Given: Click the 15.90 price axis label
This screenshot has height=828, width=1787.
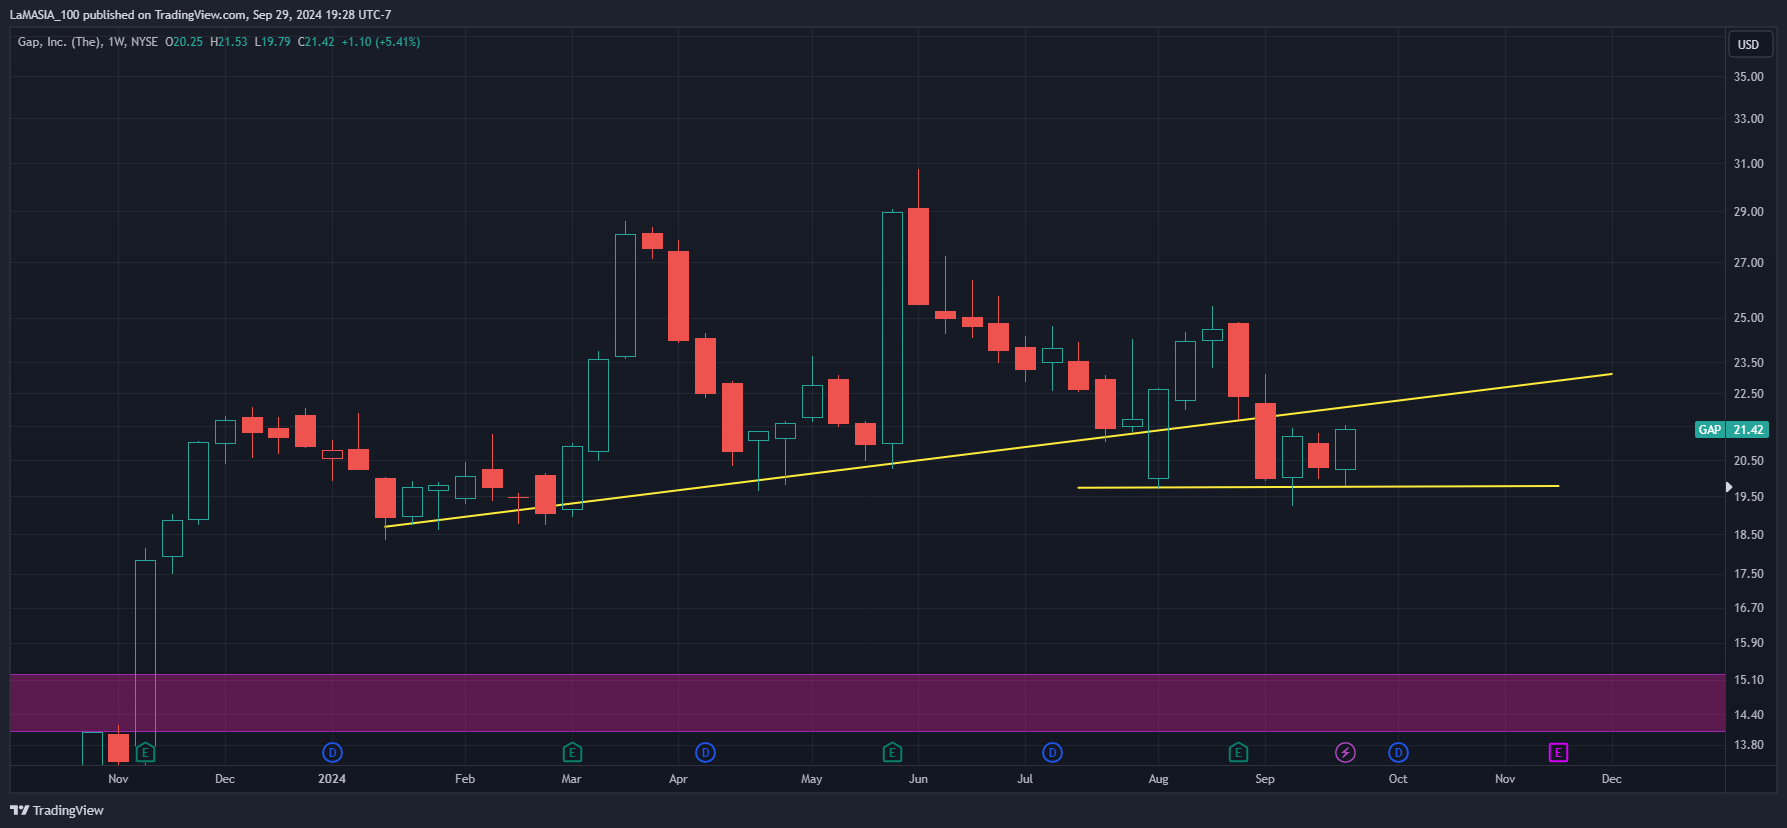Looking at the screenshot, I should point(1748,643).
